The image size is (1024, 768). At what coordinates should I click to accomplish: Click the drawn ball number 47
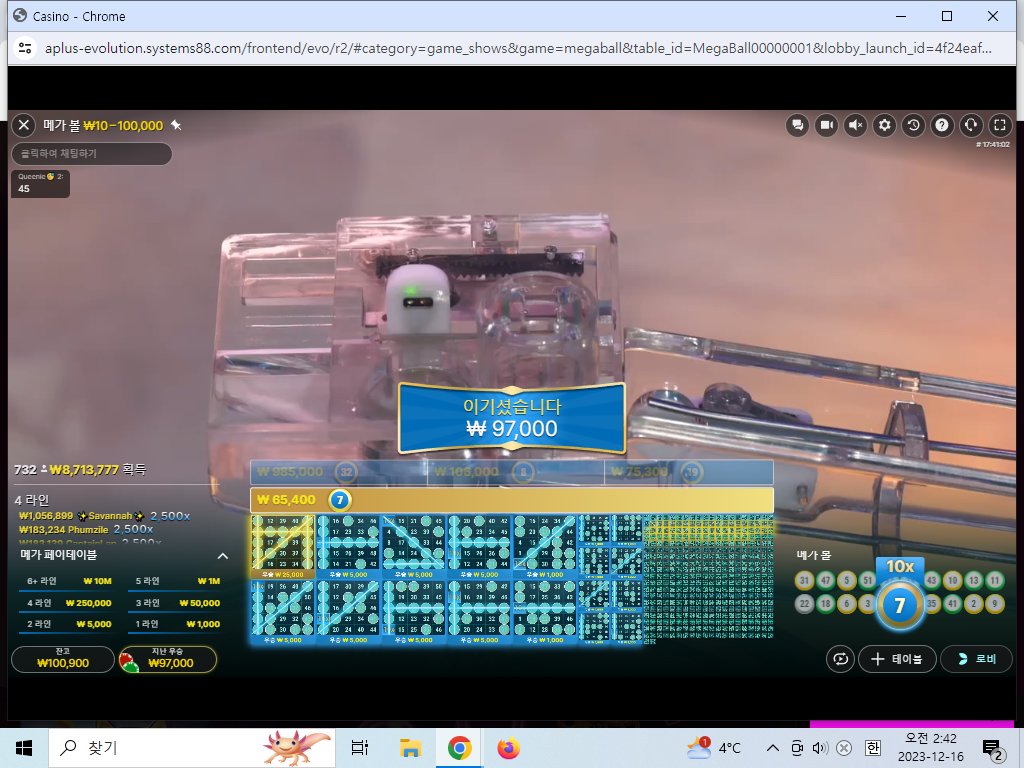click(825, 580)
